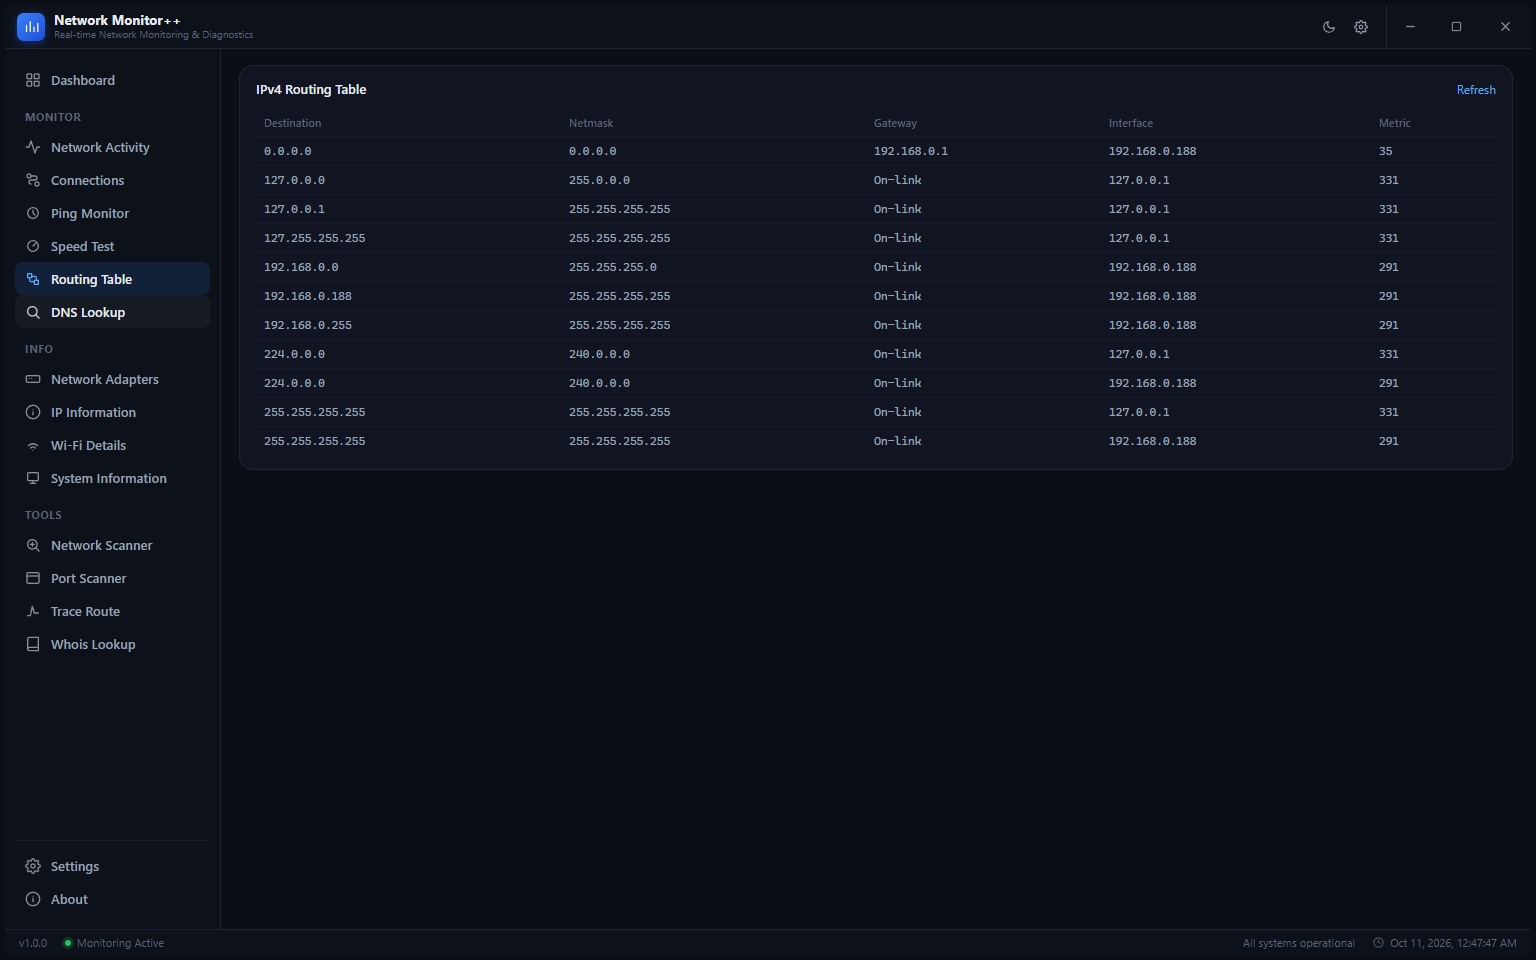Toggle dark mode with moon icon
1536x960 pixels.
click(1329, 27)
